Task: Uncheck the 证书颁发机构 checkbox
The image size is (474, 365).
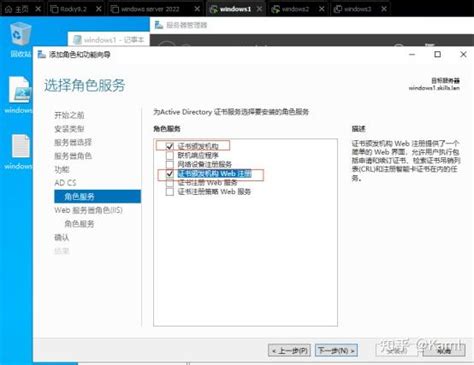Action: pos(170,146)
